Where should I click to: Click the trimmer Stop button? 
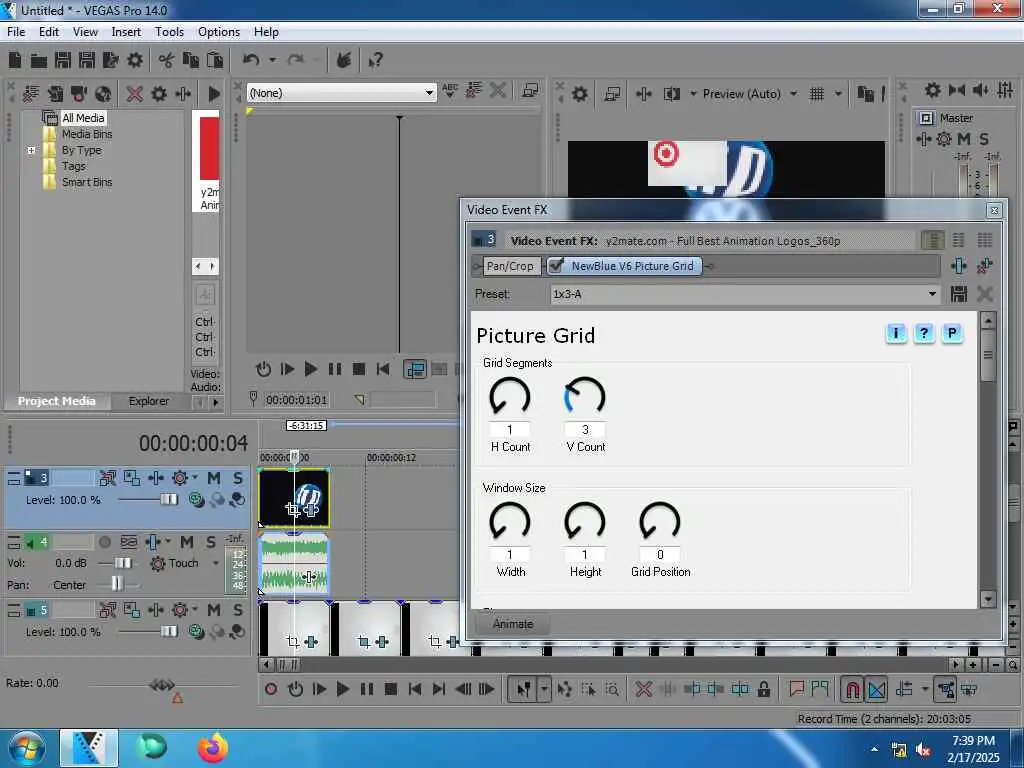[x=359, y=369]
